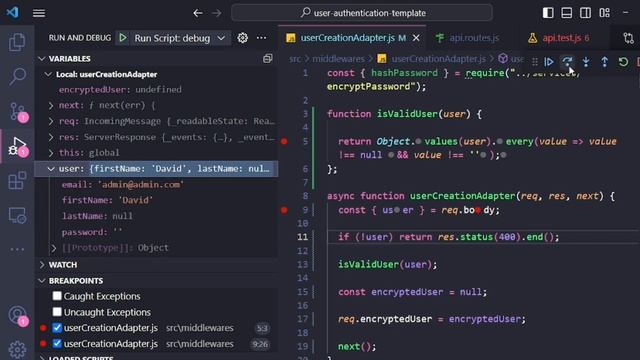Place cursor on line 13 isValidUser(user)
This screenshot has width=640, height=360.
pos(387,264)
